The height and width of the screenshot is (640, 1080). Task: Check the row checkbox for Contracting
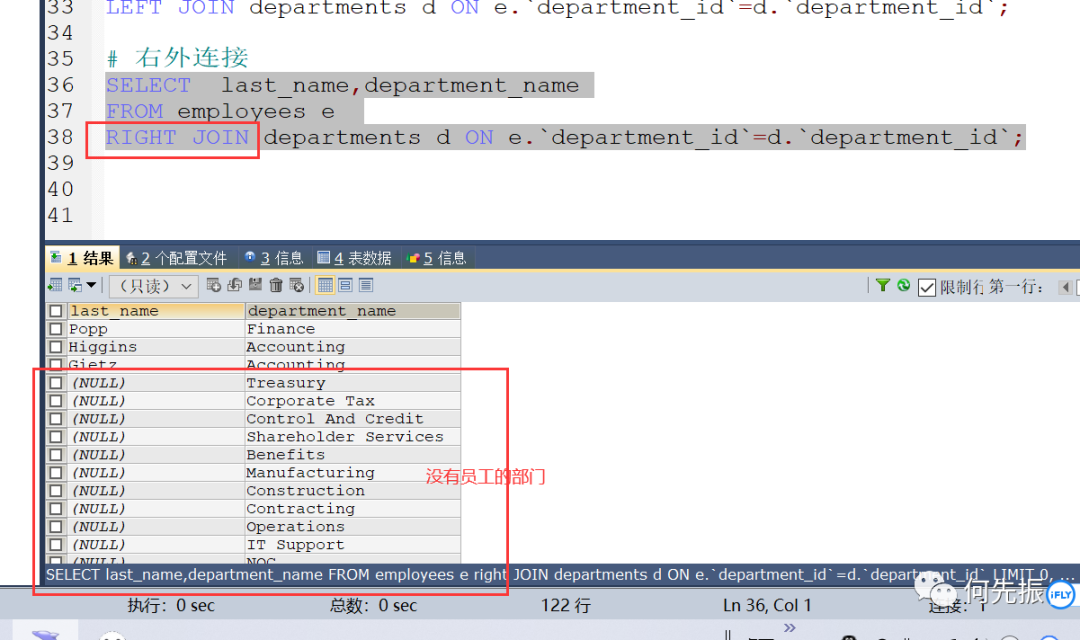pos(56,508)
